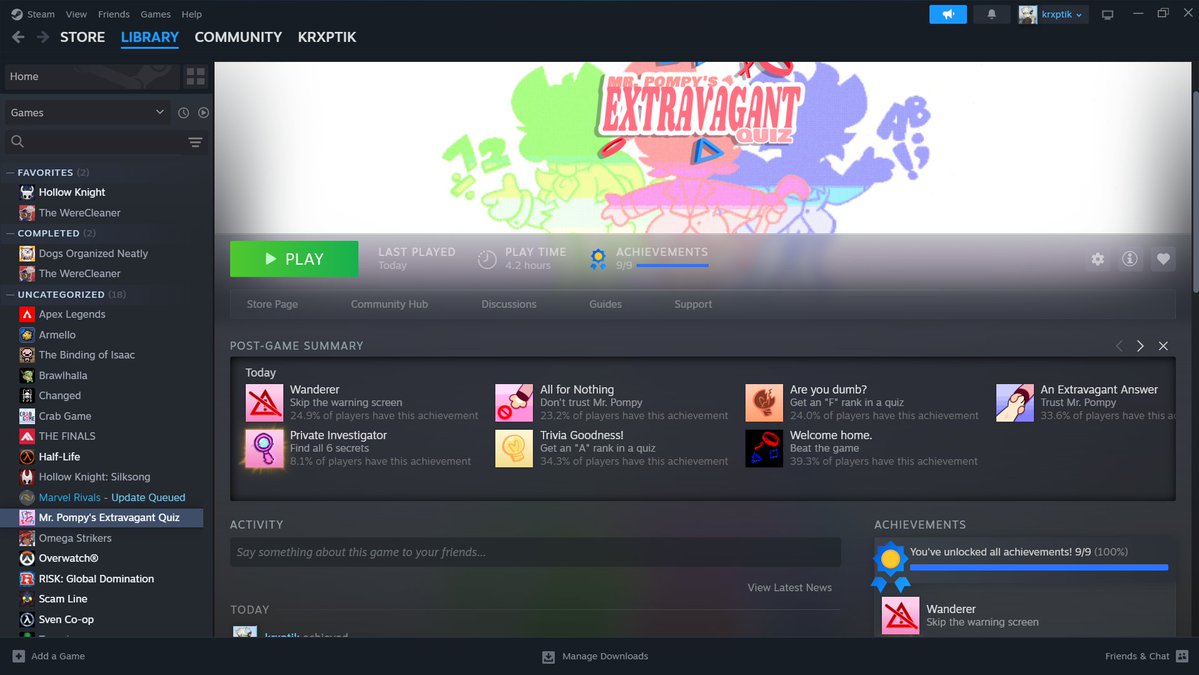Click the 100% achievements progress bar in panel
The image size is (1199, 675).
(1038, 567)
